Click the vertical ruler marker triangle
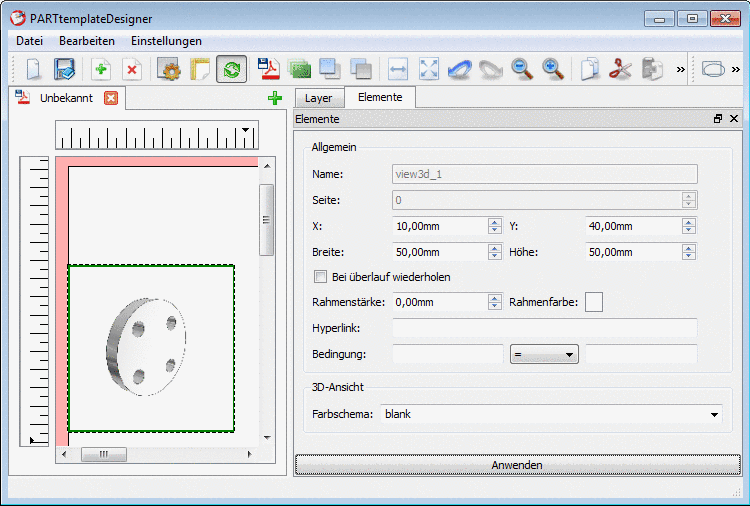The width and height of the screenshot is (750, 506). click(32, 440)
